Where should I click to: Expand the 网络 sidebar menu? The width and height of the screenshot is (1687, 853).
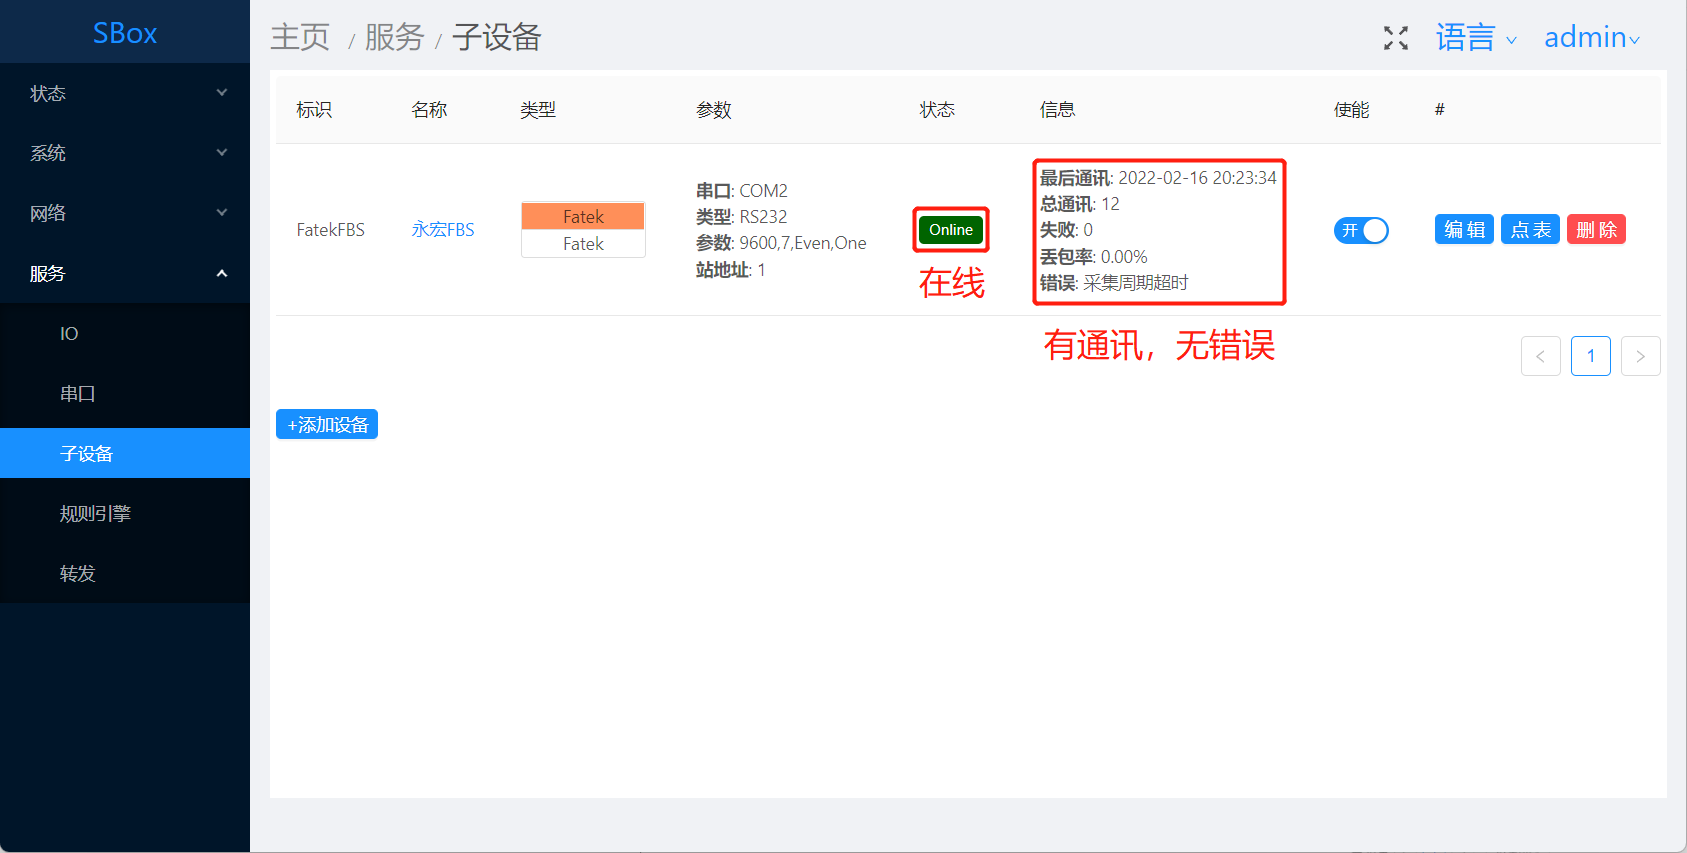[x=125, y=213]
